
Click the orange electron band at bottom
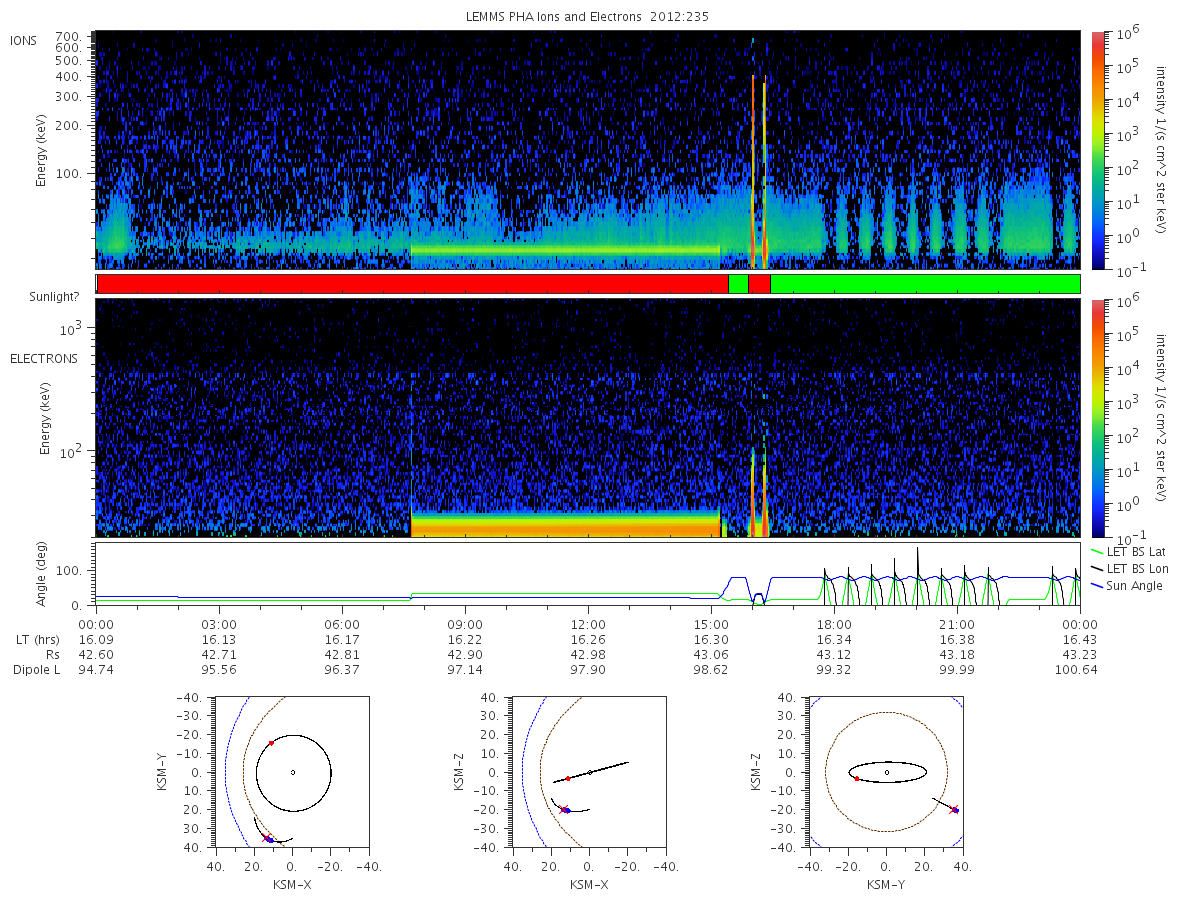pyautogui.click(x=565, y=523)
